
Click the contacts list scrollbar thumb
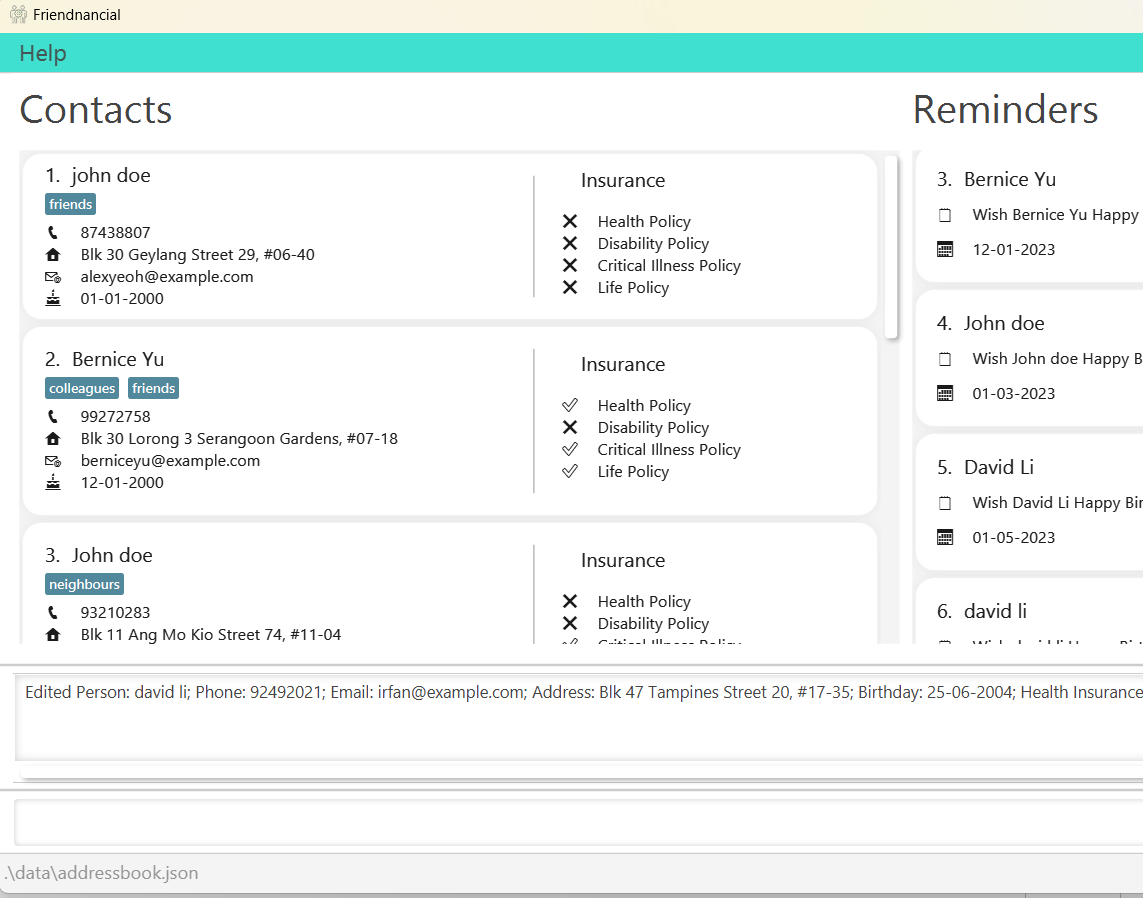tap(891, 247)
